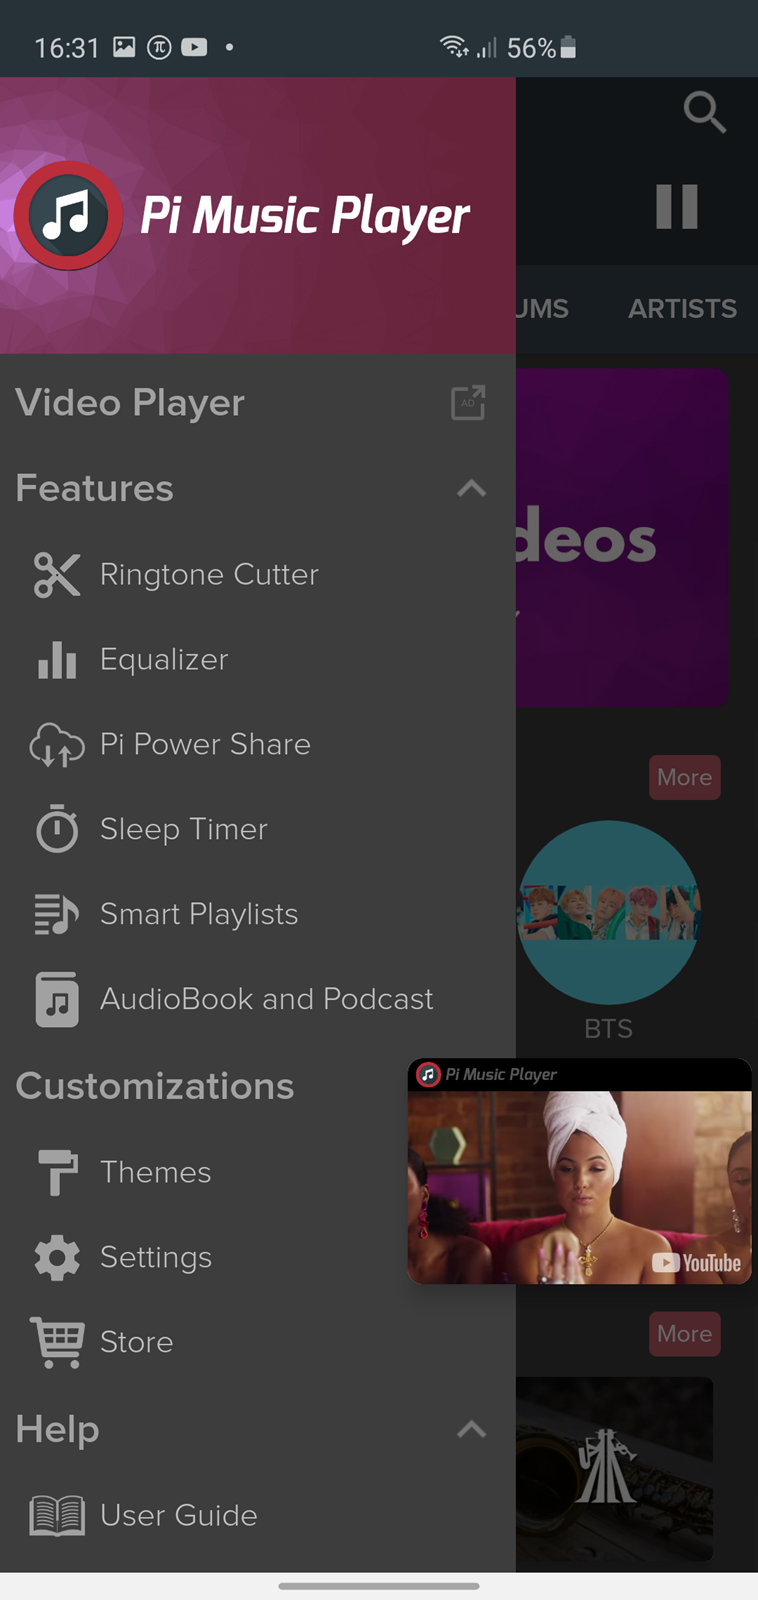
Task: Tap the YouTube notification icon in status bar
Action: (194, 47)
